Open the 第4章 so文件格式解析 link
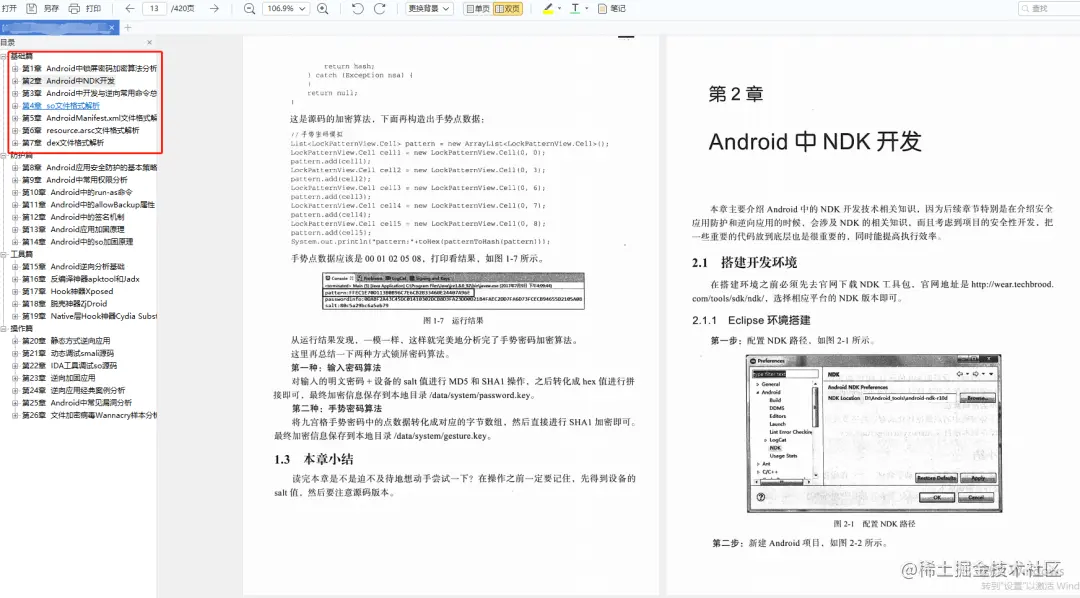 click(x=61, y=106)
